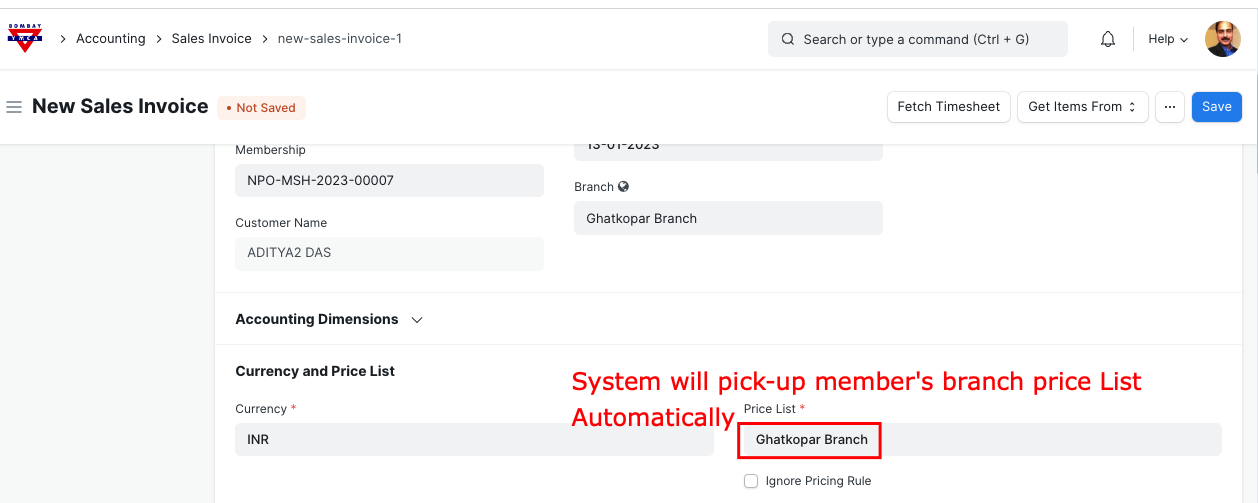Enable the Ignore Pricing Rule checkbox
This screenshot has height=503, width=1258.
[751, 481]
